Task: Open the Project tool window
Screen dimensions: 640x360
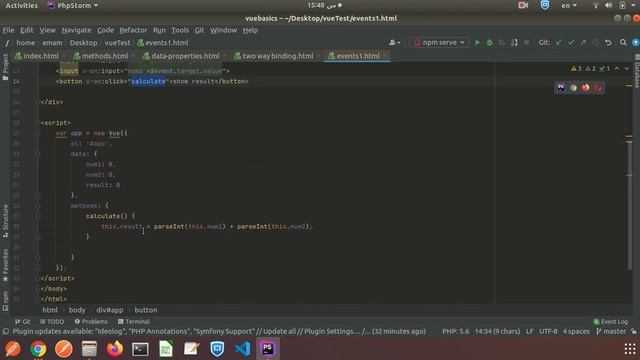Action: click(x=5, y=67)
